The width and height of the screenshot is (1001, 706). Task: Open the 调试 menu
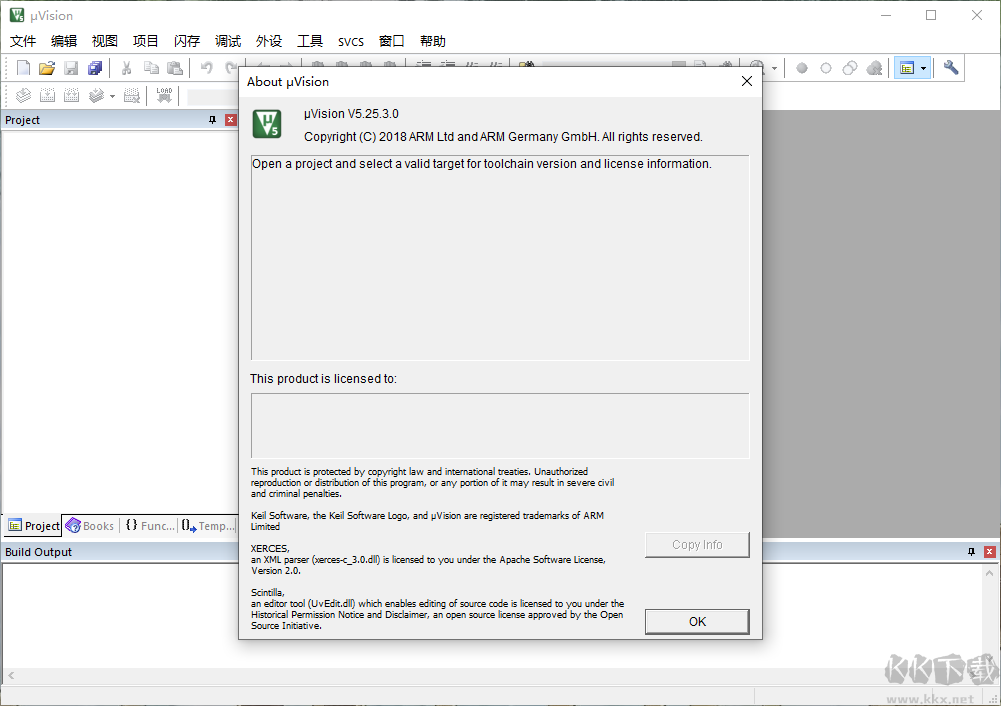point(228,41)
